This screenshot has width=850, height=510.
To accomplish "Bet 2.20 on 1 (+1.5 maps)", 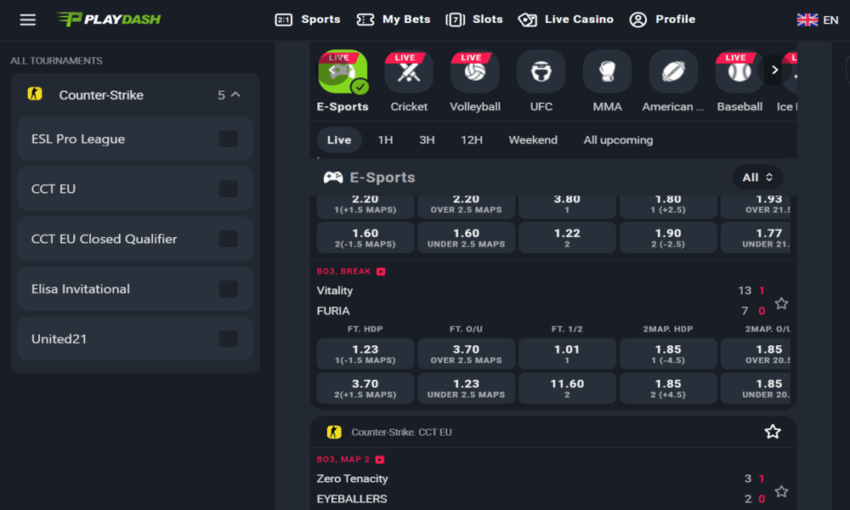I will point(365,206).
